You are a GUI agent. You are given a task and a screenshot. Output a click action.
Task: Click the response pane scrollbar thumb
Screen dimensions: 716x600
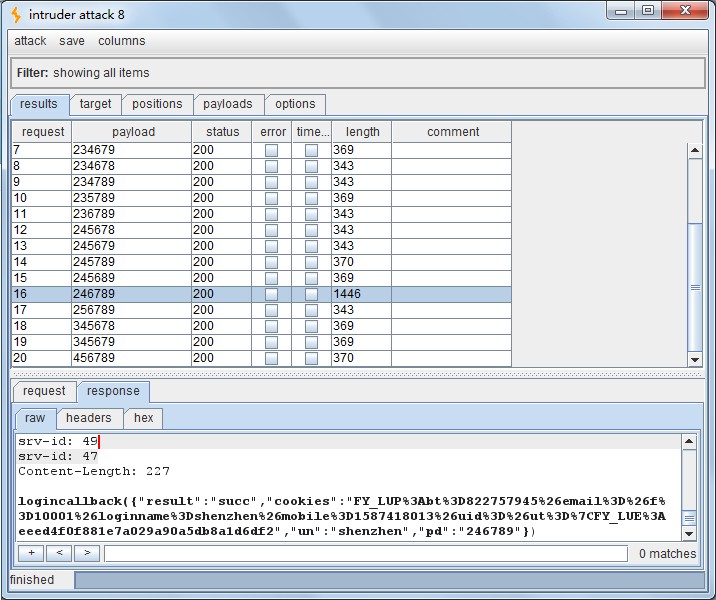689,518
